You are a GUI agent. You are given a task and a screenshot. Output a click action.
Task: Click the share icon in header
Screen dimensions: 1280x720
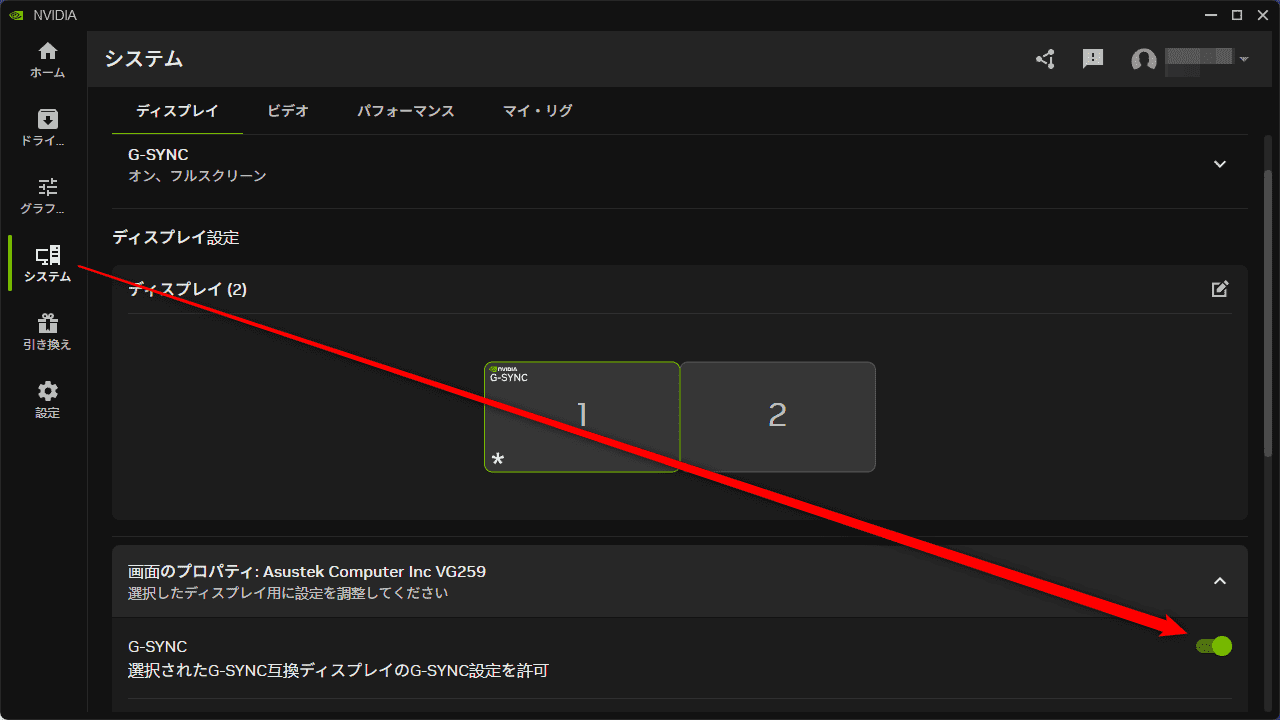point(1046,59)
